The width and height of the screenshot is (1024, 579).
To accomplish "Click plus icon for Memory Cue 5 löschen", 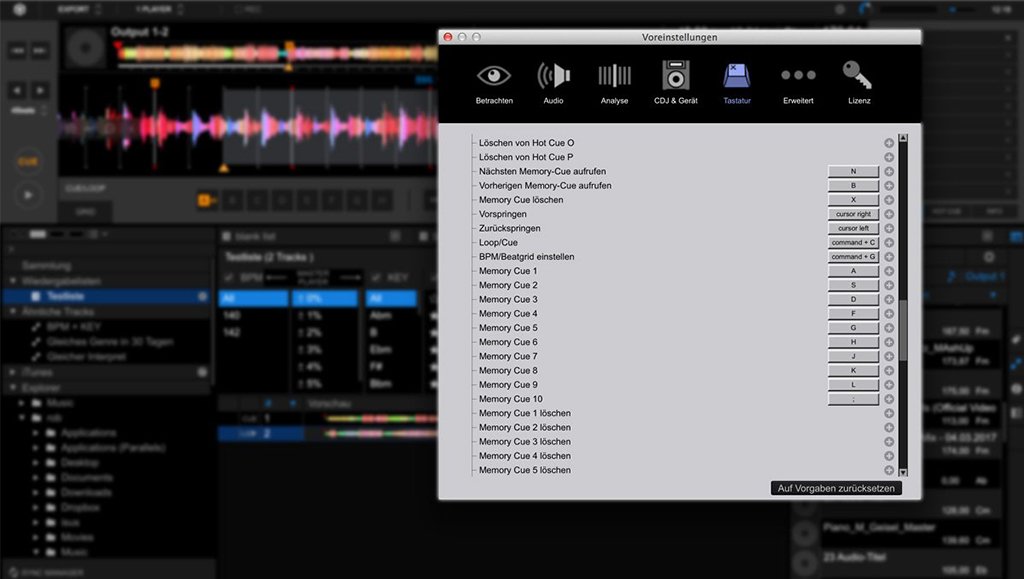I will click(889, 470).
